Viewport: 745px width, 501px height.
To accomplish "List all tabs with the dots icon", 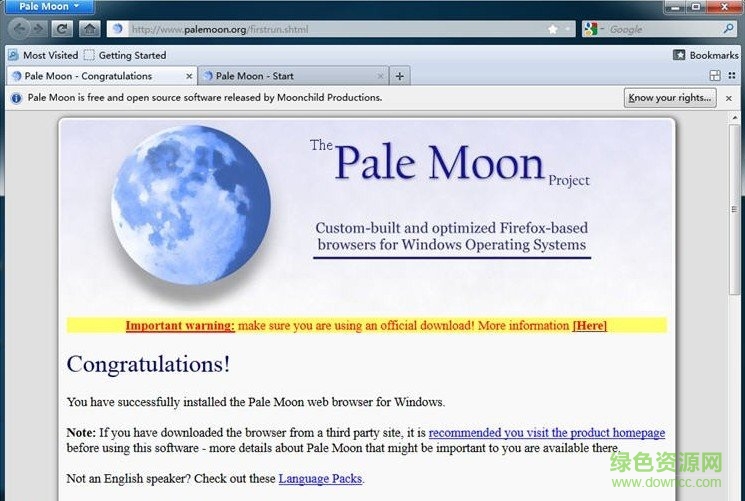I will tap(732, 76).
